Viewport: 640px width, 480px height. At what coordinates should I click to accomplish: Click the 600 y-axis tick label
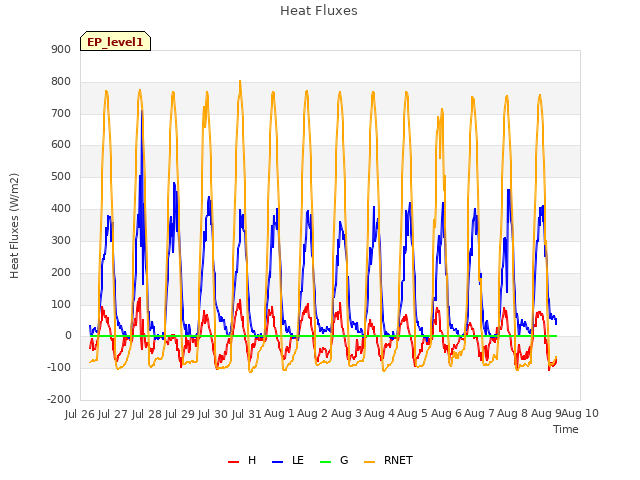tap(61, 144)
